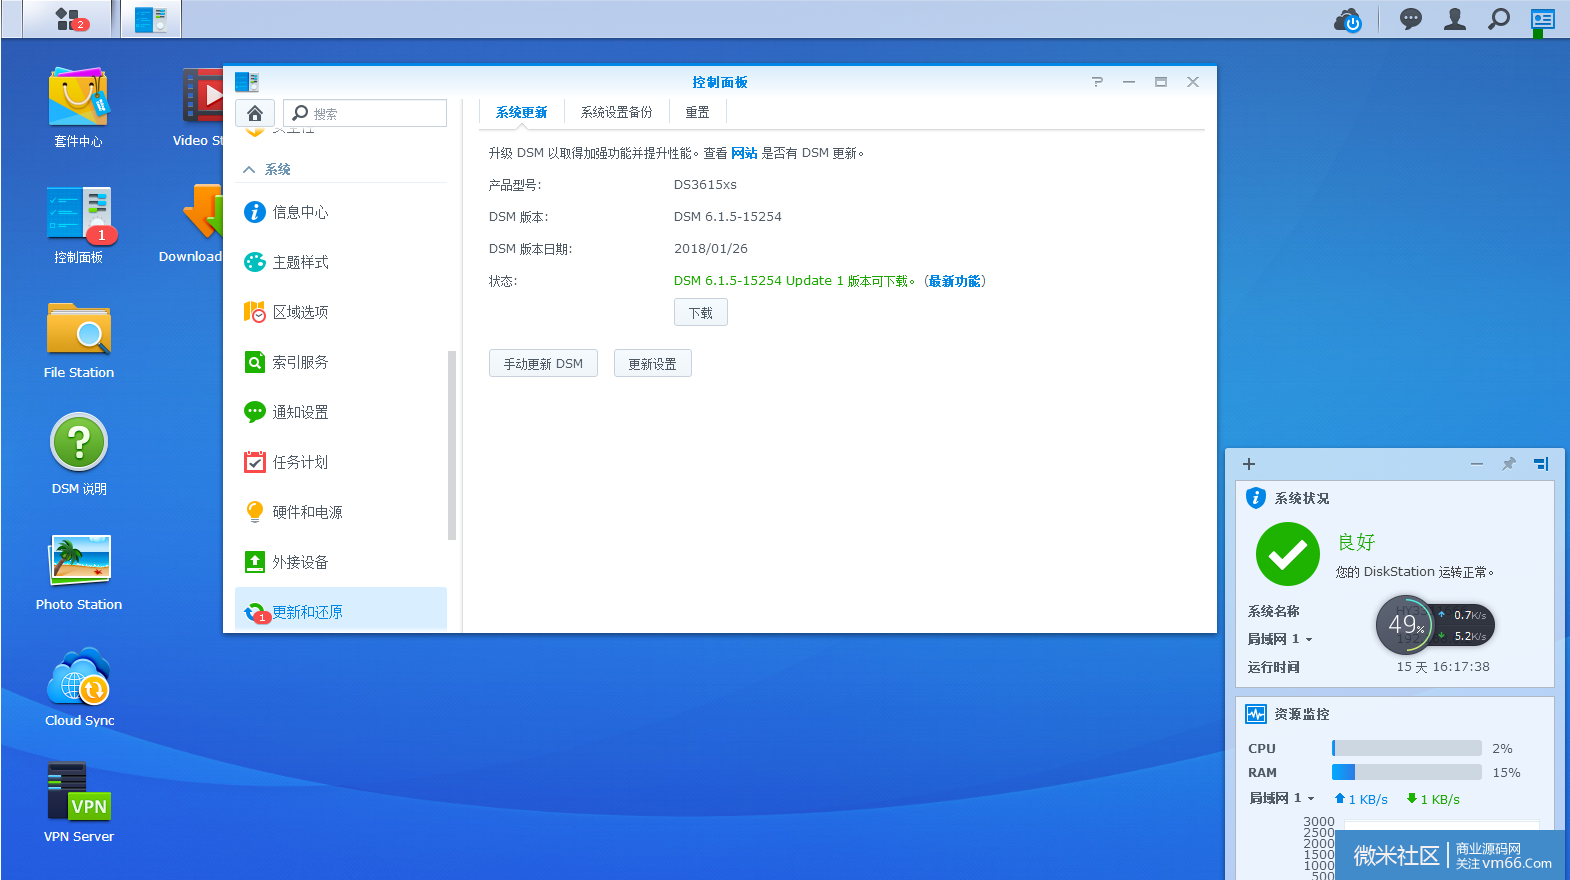Click the 49% network gauge
Image resolution: width=1570 pixels, height=880 pixels.
coord(1406,625)
